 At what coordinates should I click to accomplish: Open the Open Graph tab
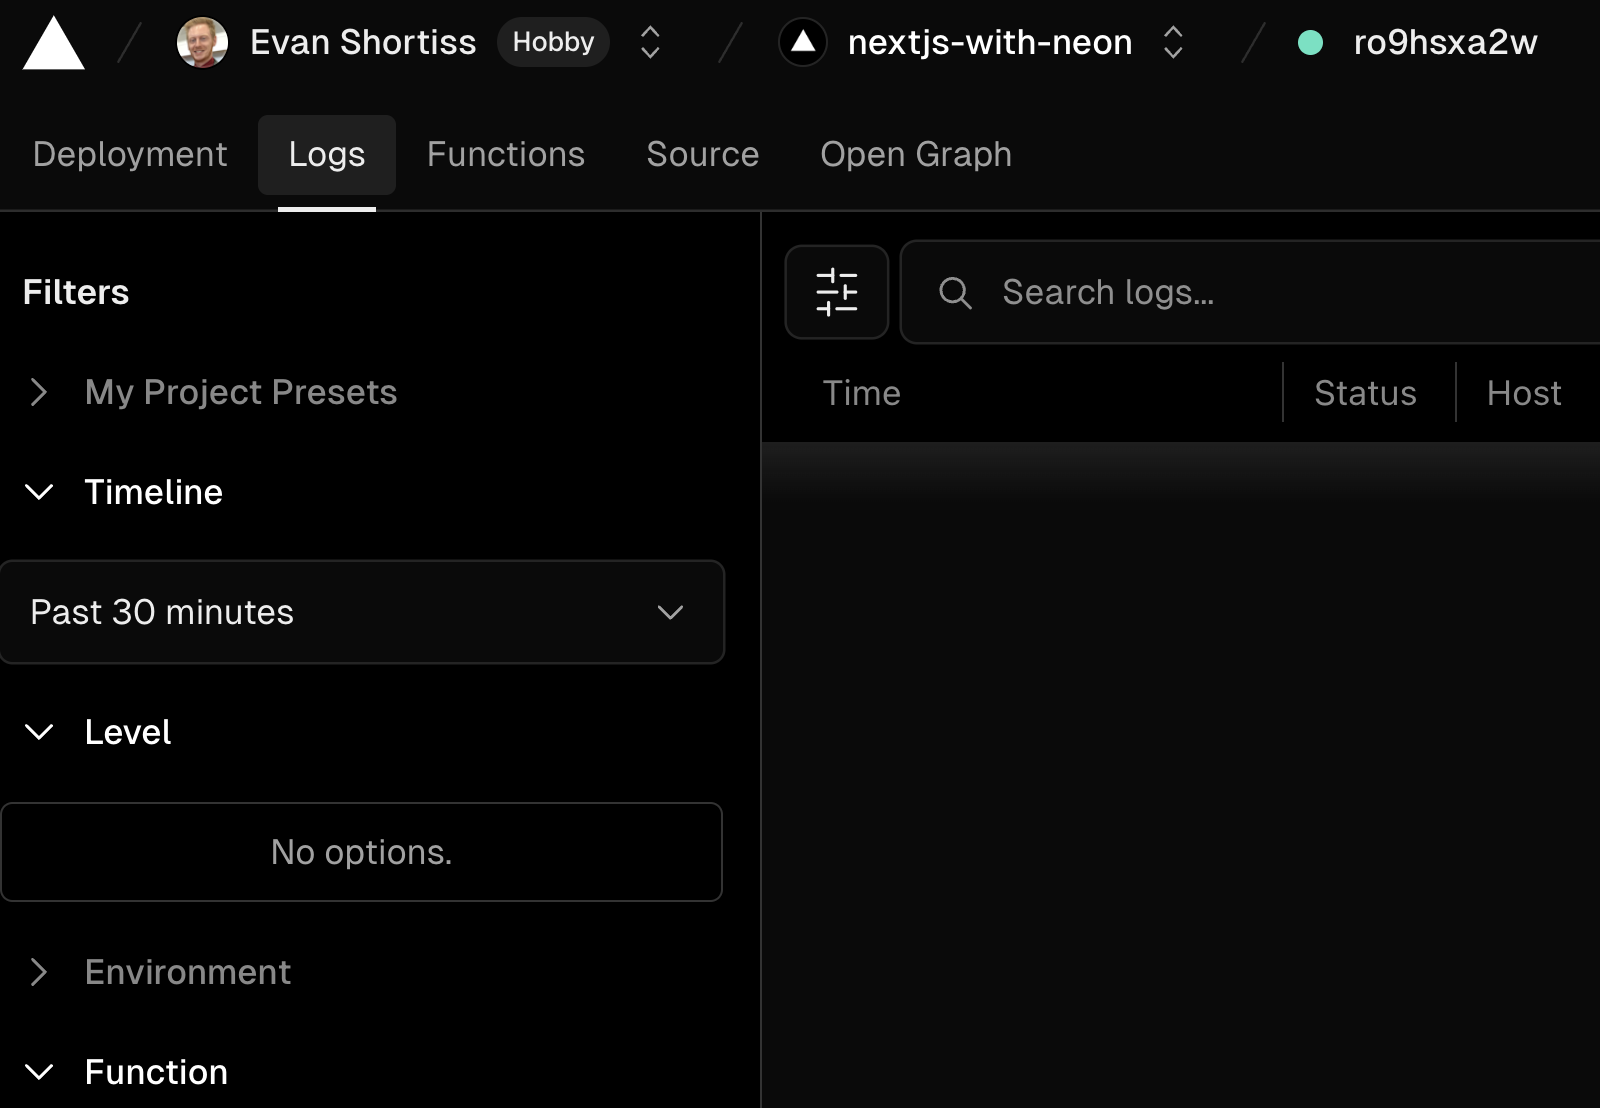tap(916, 154)
